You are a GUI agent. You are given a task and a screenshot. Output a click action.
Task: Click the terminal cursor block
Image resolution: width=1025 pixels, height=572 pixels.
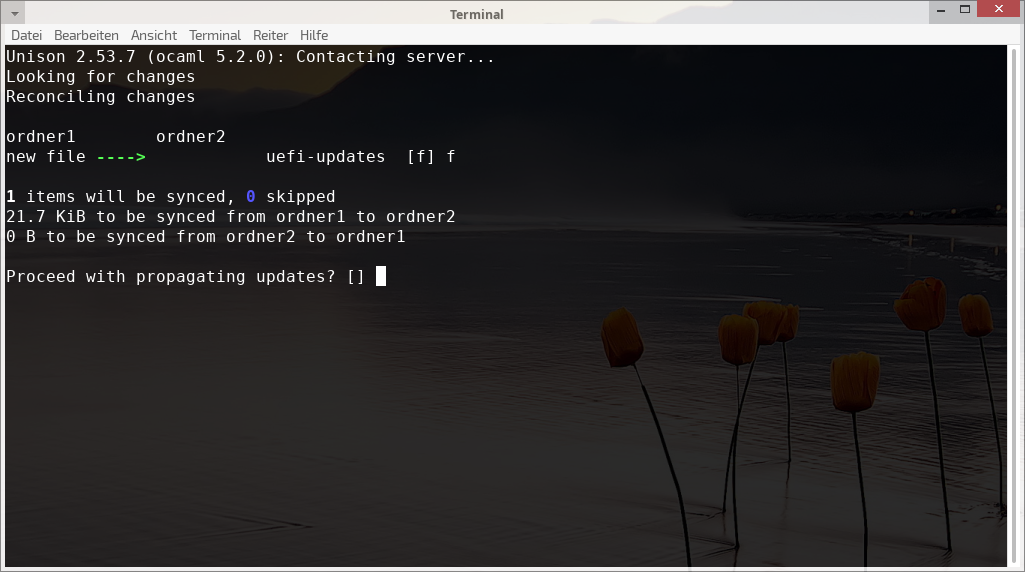click(x=381, y=276)
